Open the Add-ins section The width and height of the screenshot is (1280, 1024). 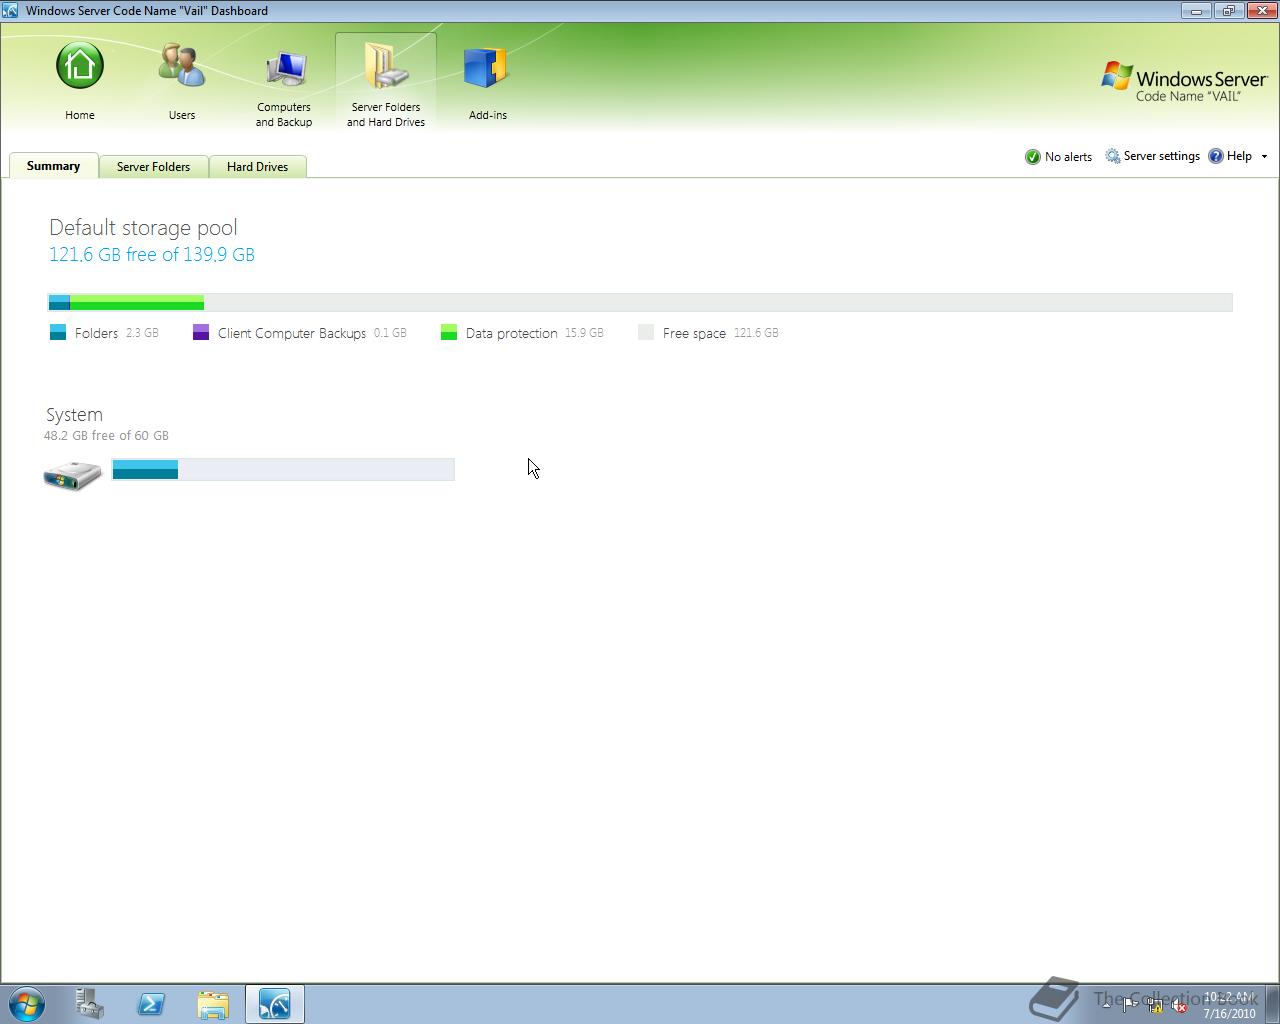488,82
